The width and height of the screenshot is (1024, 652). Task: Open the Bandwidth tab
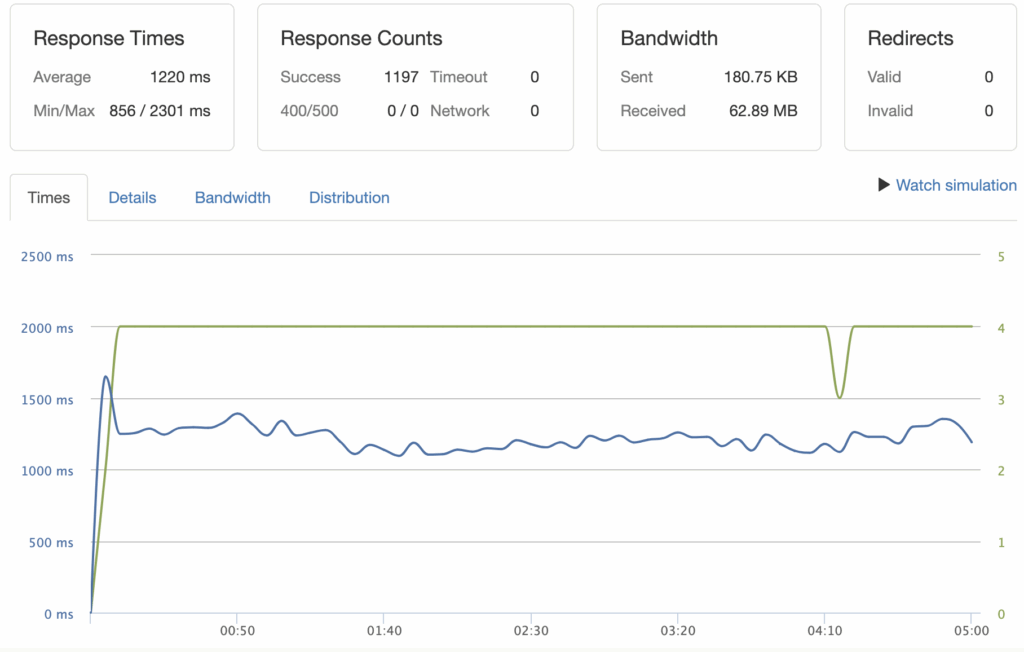tap(232, 198)
